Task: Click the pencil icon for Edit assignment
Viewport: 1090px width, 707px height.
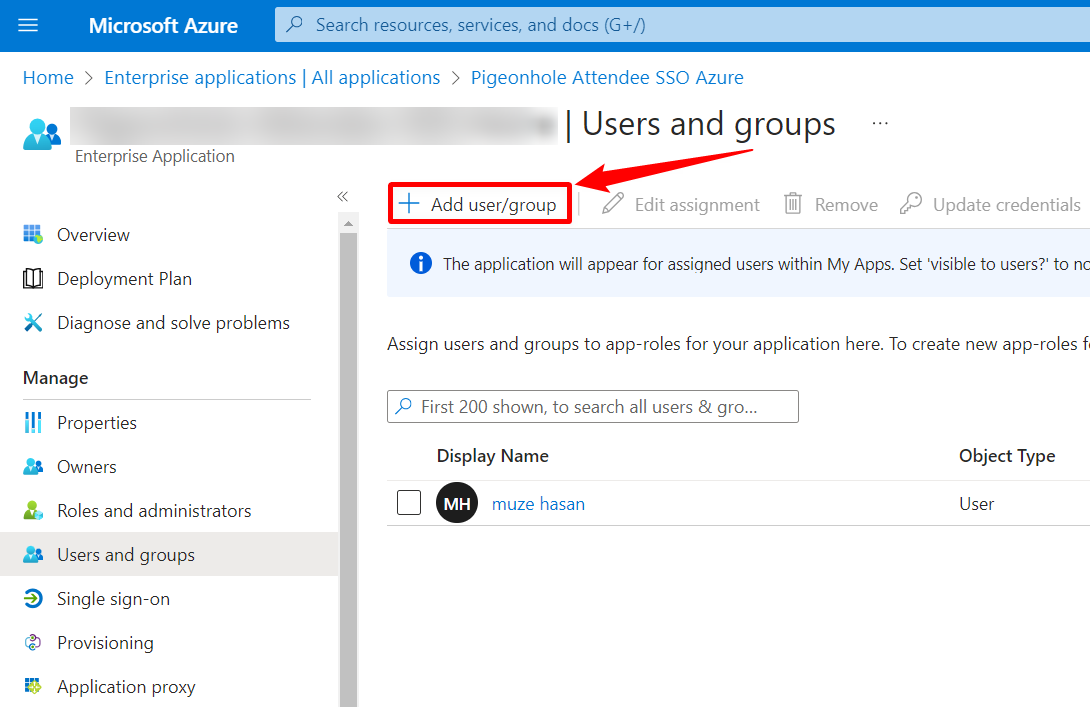Action: click(x=612, y=204)
